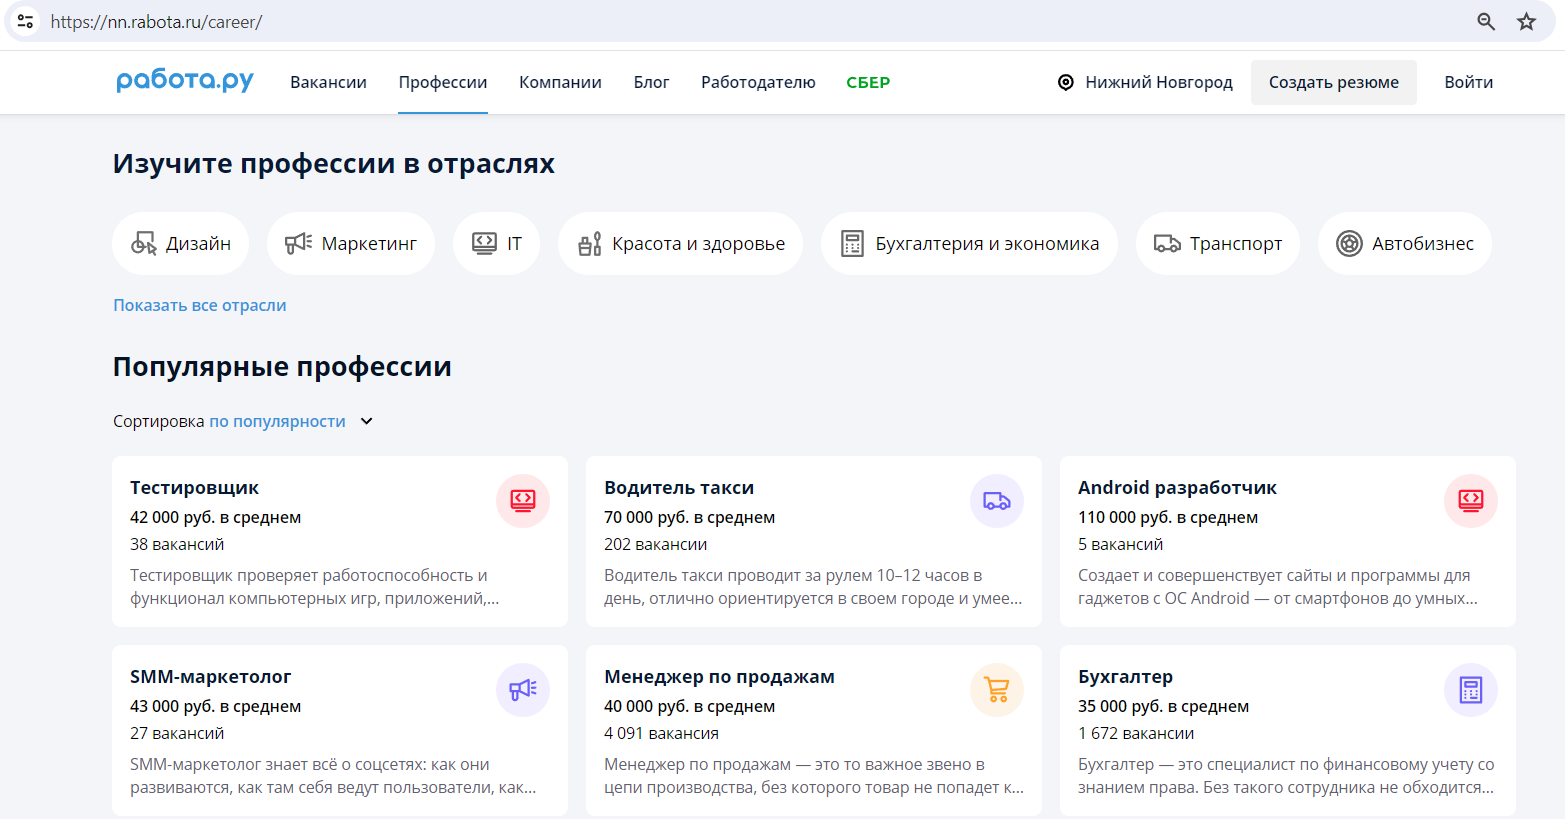Select the Красота и здоровье industry chip
The width and height of the screenshot is (1565, 819).
[x=680, y=243]
